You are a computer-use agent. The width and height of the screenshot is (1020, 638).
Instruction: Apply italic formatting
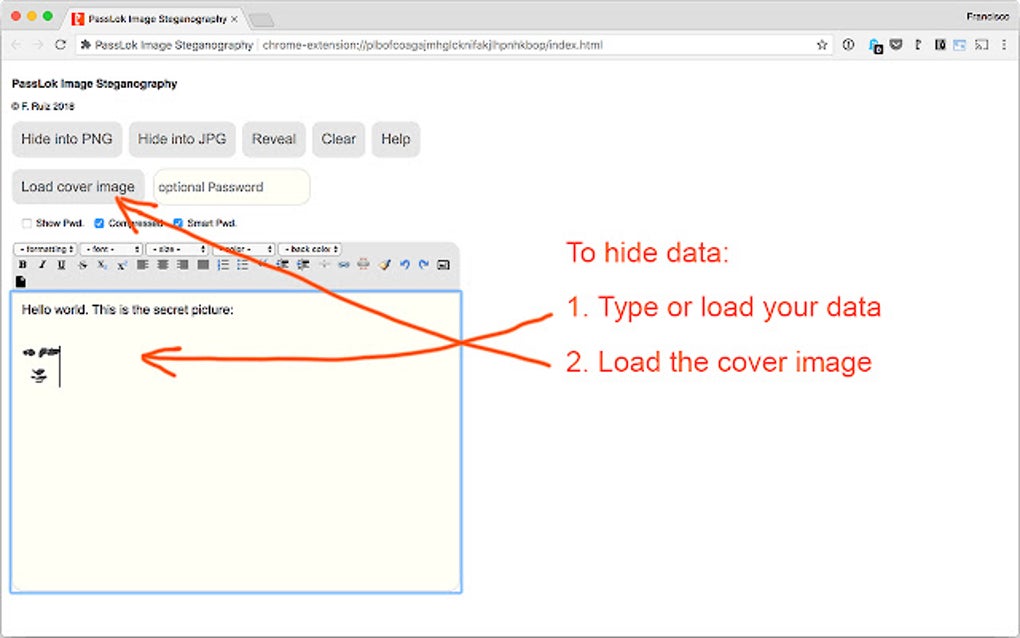pos(42,264)
